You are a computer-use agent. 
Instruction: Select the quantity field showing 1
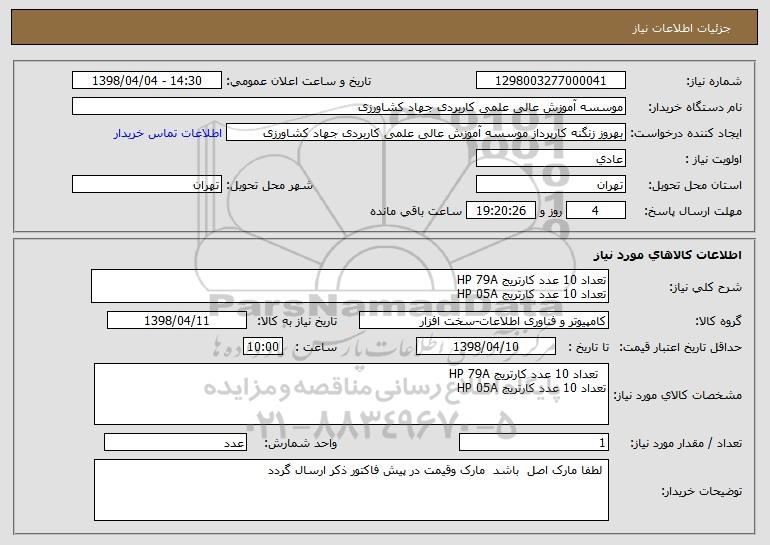534,443
